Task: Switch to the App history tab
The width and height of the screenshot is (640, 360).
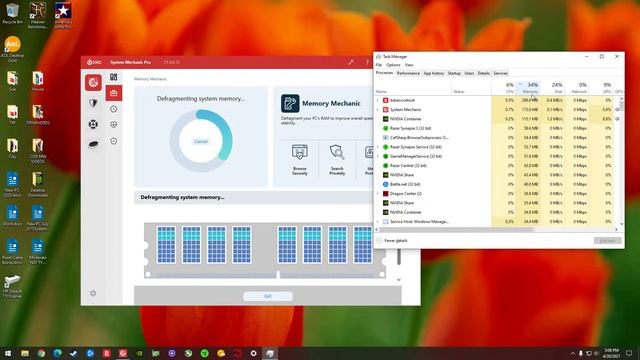Action: click(x=433, y=73)
